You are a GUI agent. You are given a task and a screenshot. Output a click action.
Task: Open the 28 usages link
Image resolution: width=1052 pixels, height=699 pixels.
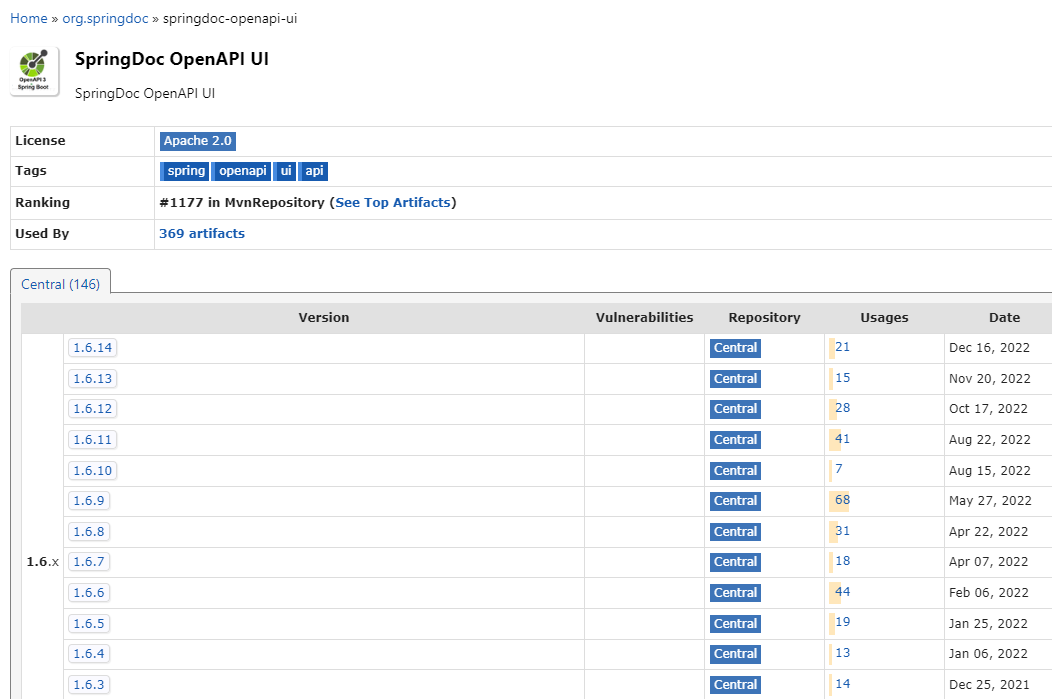tap(843, 409)
